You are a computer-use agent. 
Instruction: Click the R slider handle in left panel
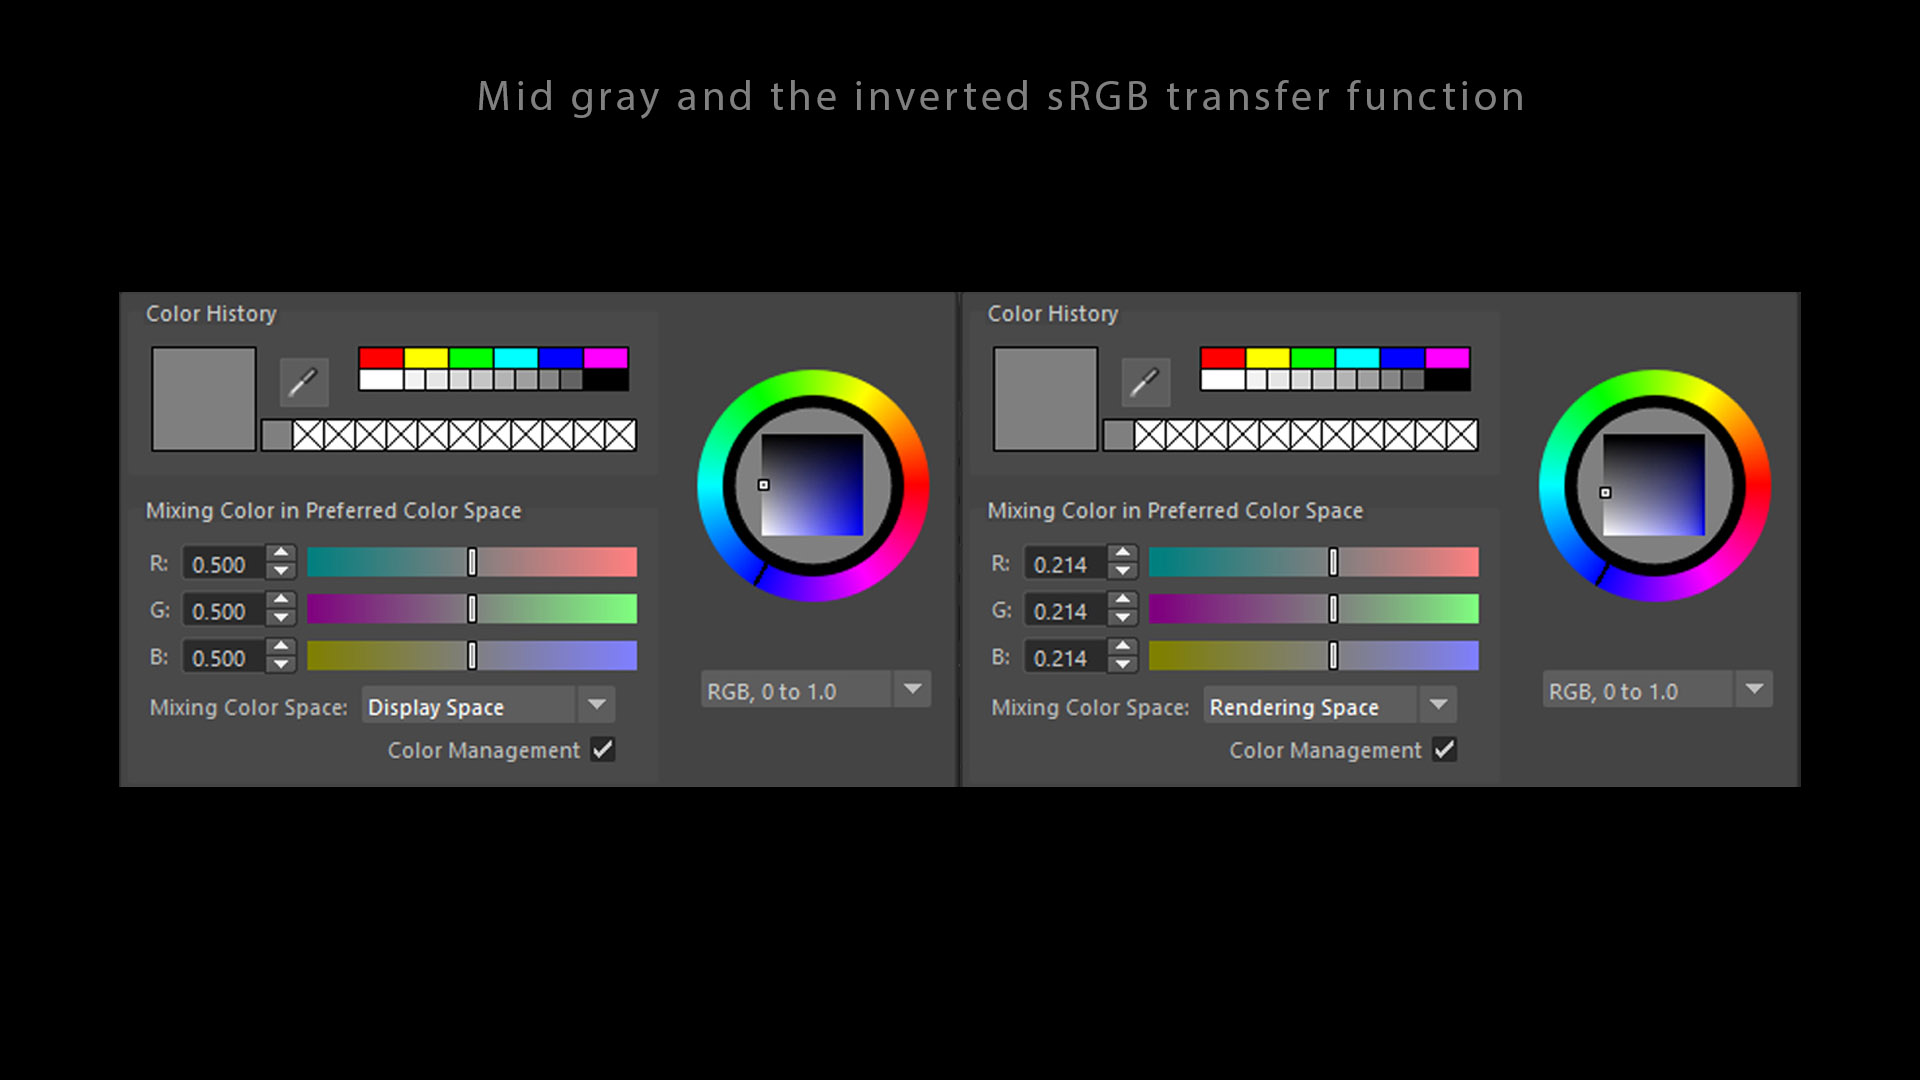(472, 562)
